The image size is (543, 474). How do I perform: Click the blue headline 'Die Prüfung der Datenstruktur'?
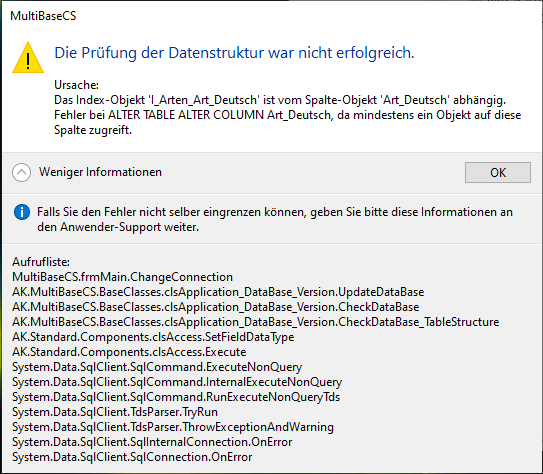[234, 53]
